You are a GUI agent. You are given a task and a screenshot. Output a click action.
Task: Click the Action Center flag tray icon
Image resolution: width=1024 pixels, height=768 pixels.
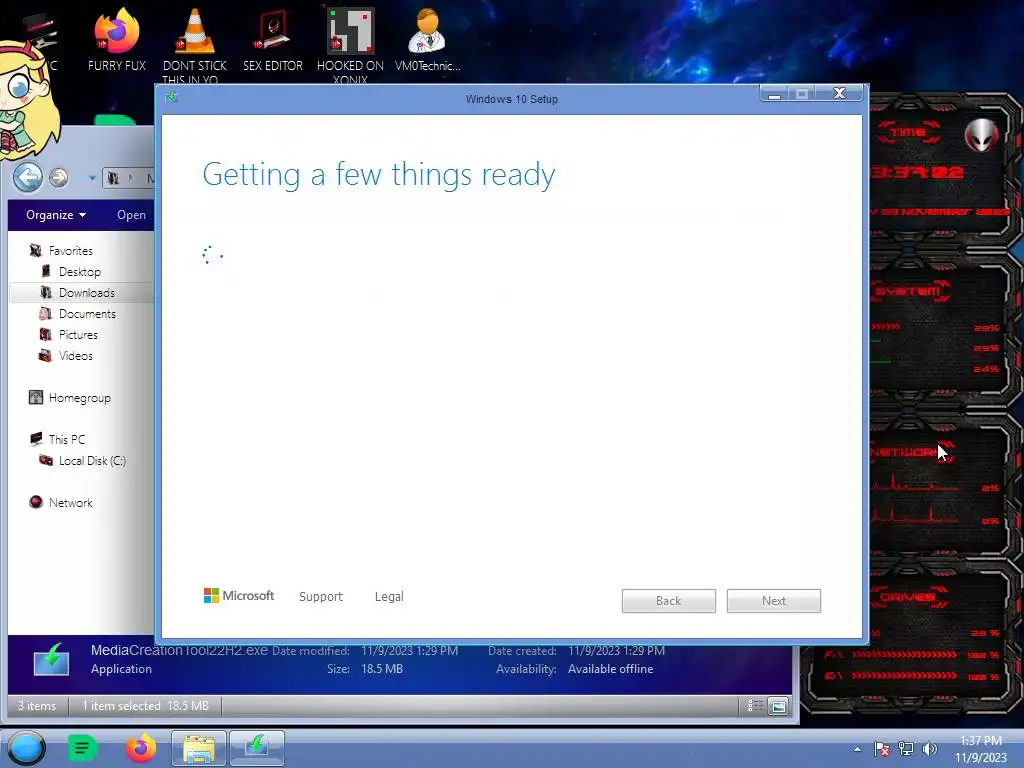click(x=882, y=749)
